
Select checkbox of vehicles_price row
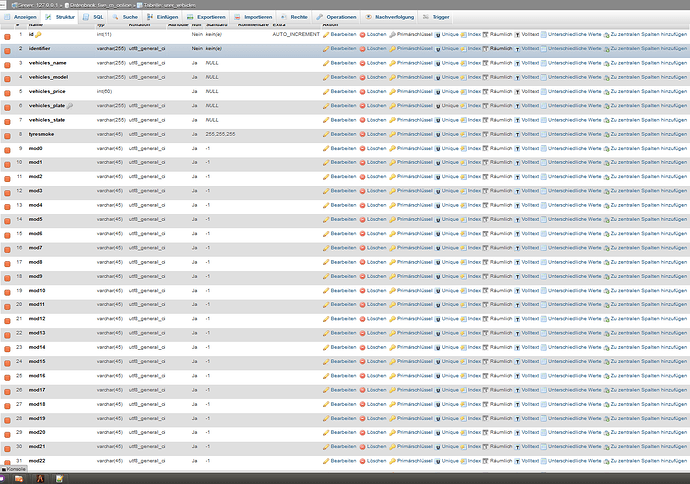pyautogui.click(x=7, y=94)
